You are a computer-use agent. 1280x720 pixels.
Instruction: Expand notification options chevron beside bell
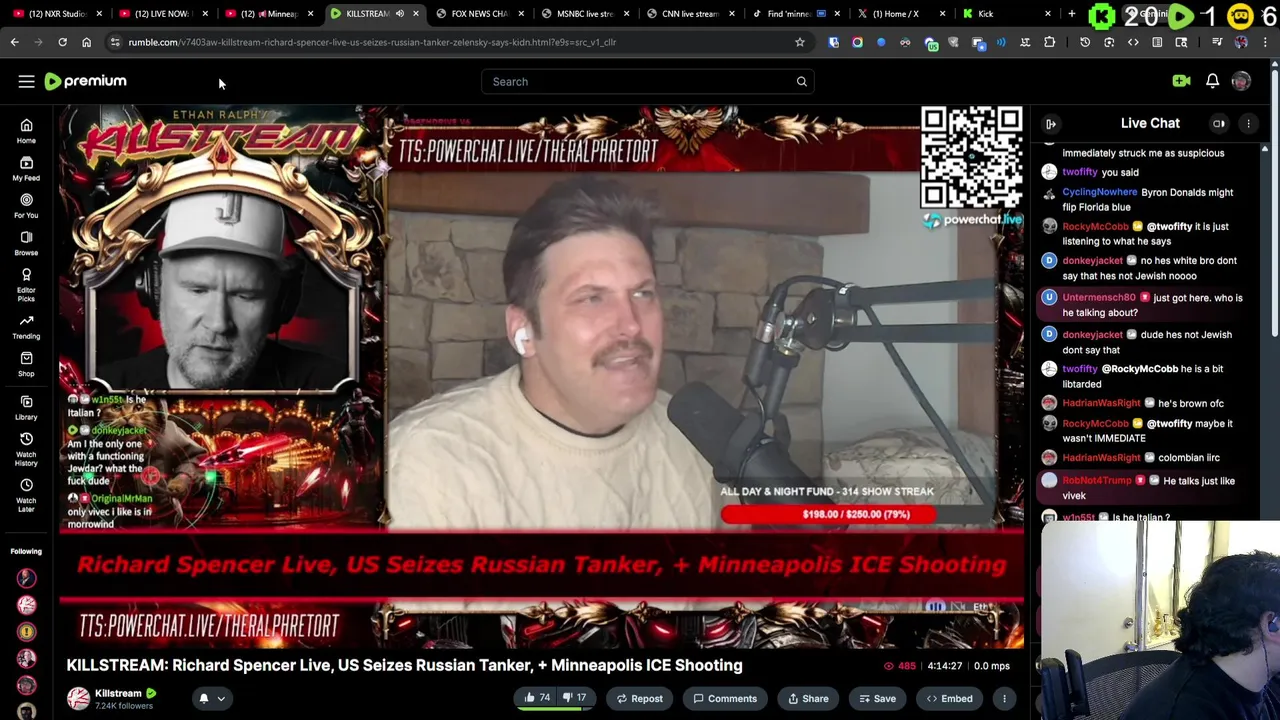pos(221,699)
